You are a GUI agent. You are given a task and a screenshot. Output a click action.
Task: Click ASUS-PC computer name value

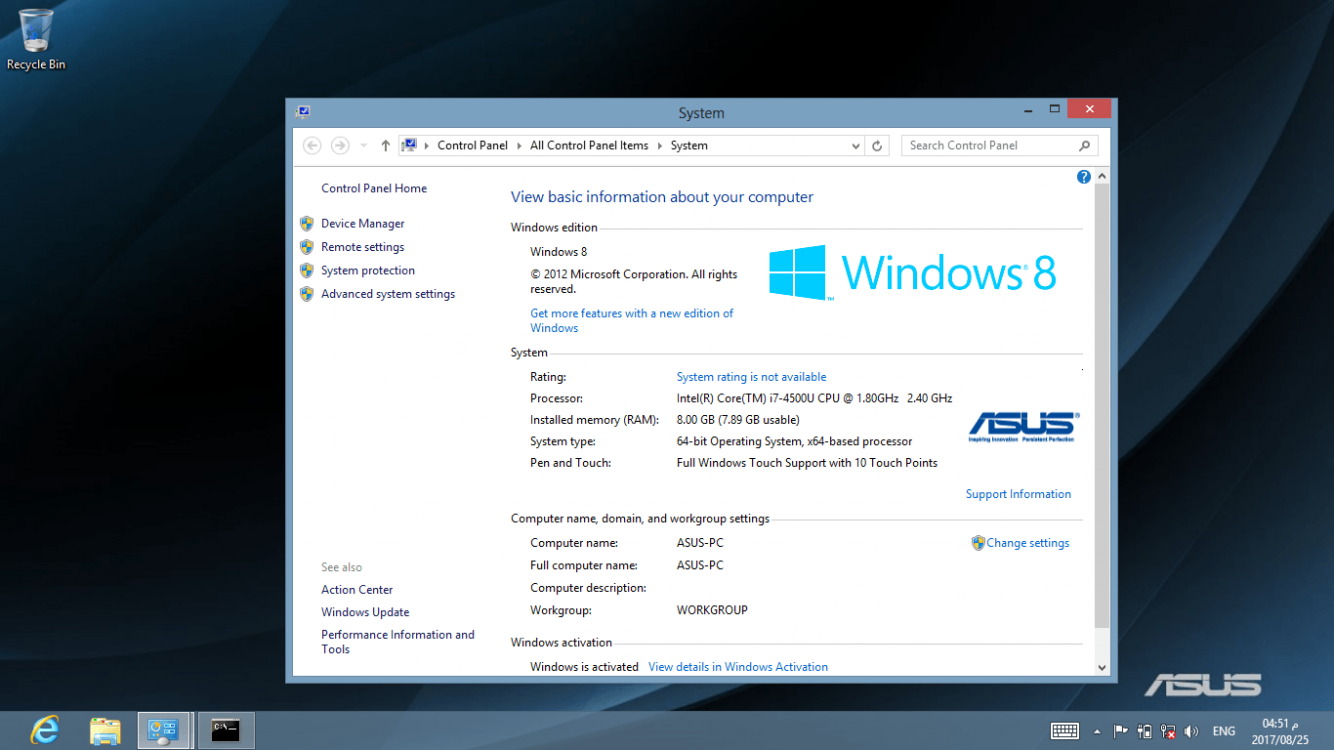point(700,543)
